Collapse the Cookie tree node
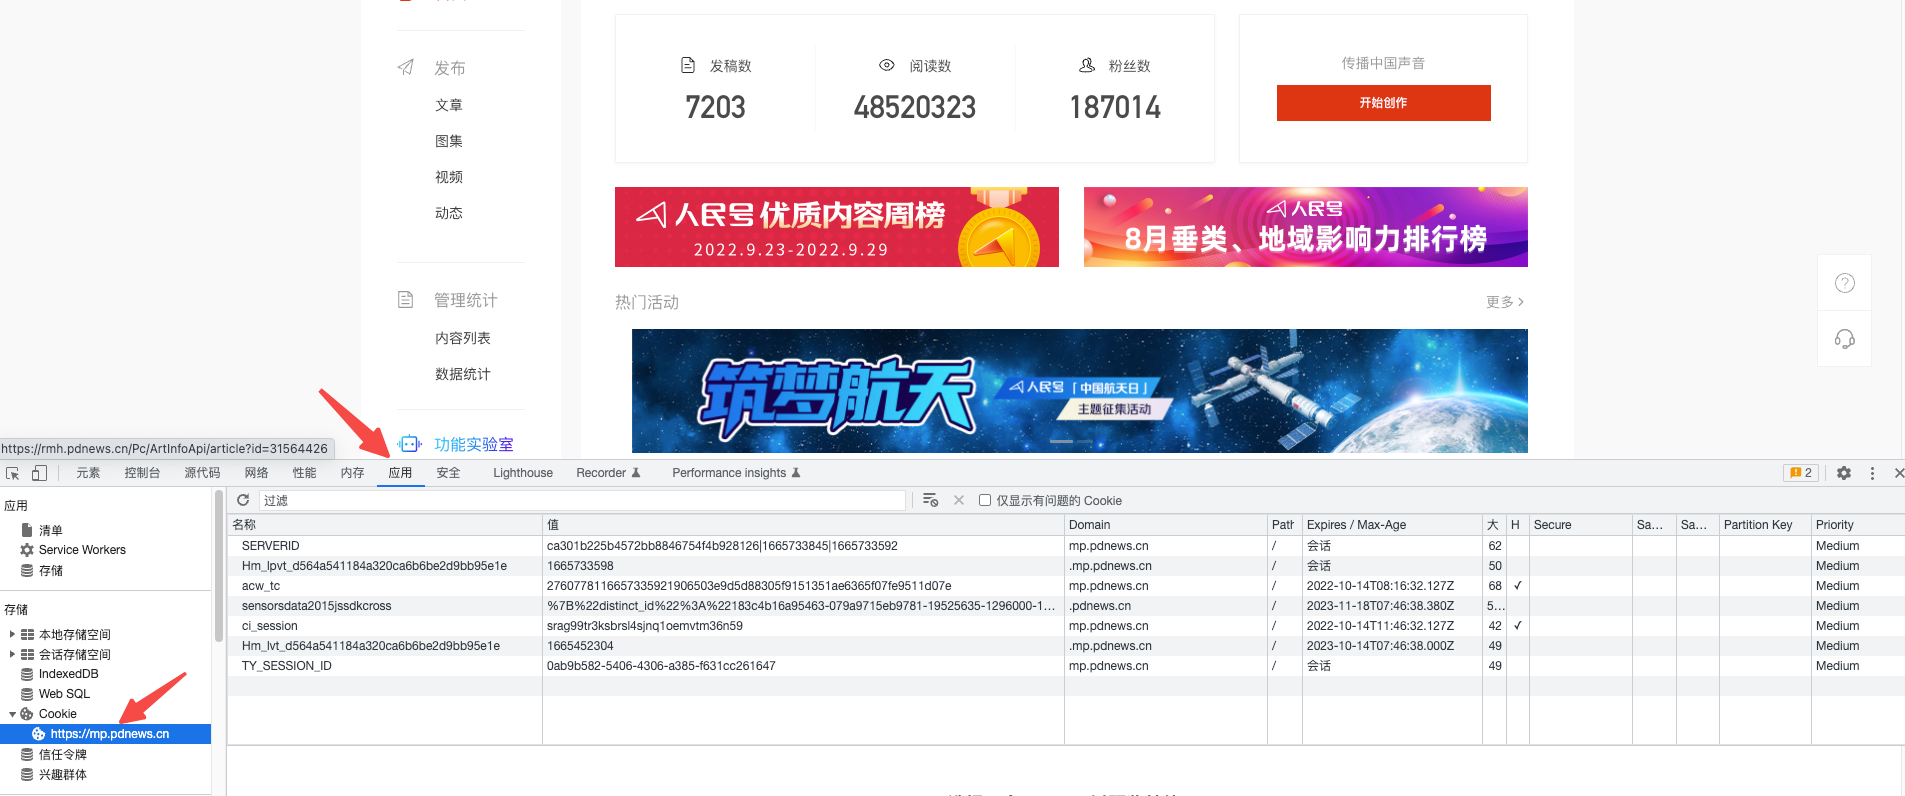This screenshot has height=796, width=1905. coord(12,714)
